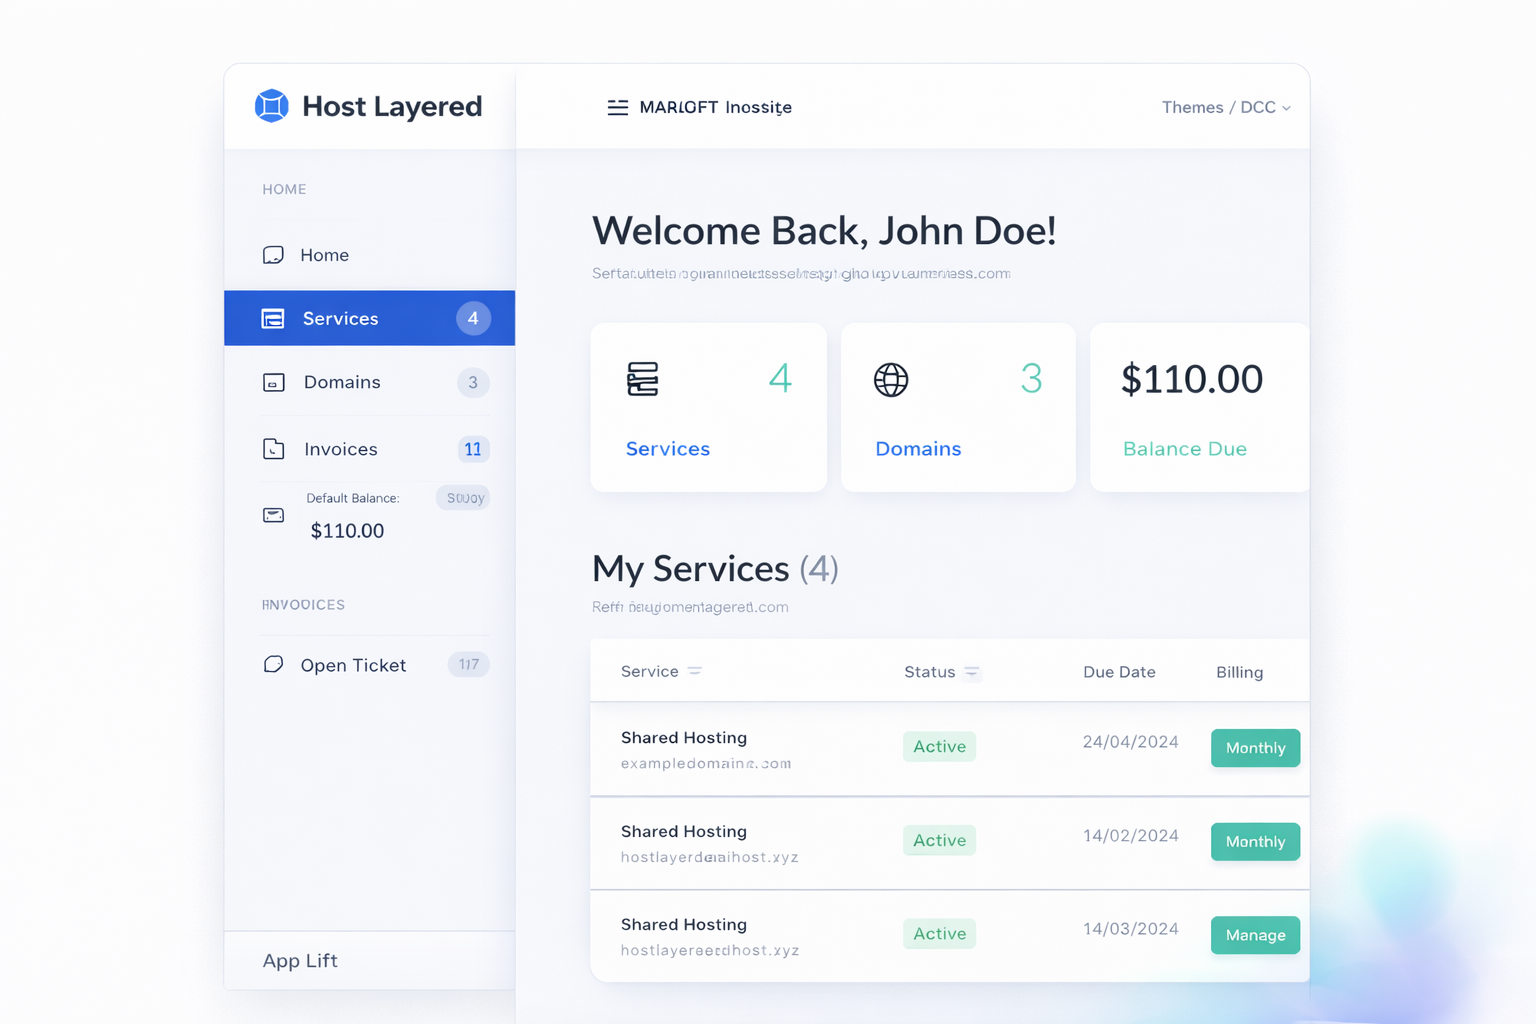Sort by Service column filter icon
The width and height of the screenshot is (1536, 1024).
[695, 671]
